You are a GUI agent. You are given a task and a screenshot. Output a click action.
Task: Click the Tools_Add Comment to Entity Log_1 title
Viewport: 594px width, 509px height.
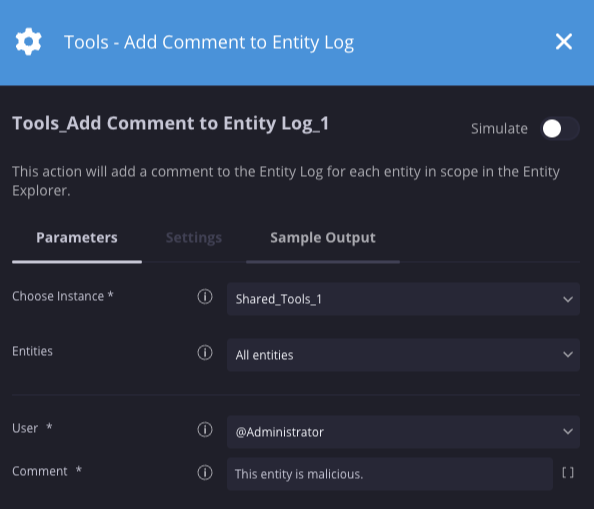point(170,123)
